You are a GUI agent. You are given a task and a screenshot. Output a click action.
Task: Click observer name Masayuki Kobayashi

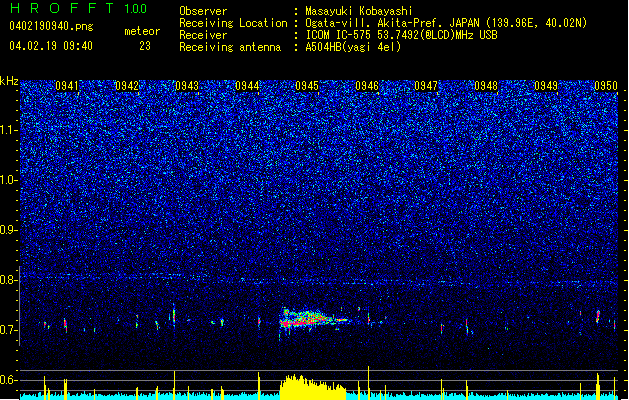point(359,11)
